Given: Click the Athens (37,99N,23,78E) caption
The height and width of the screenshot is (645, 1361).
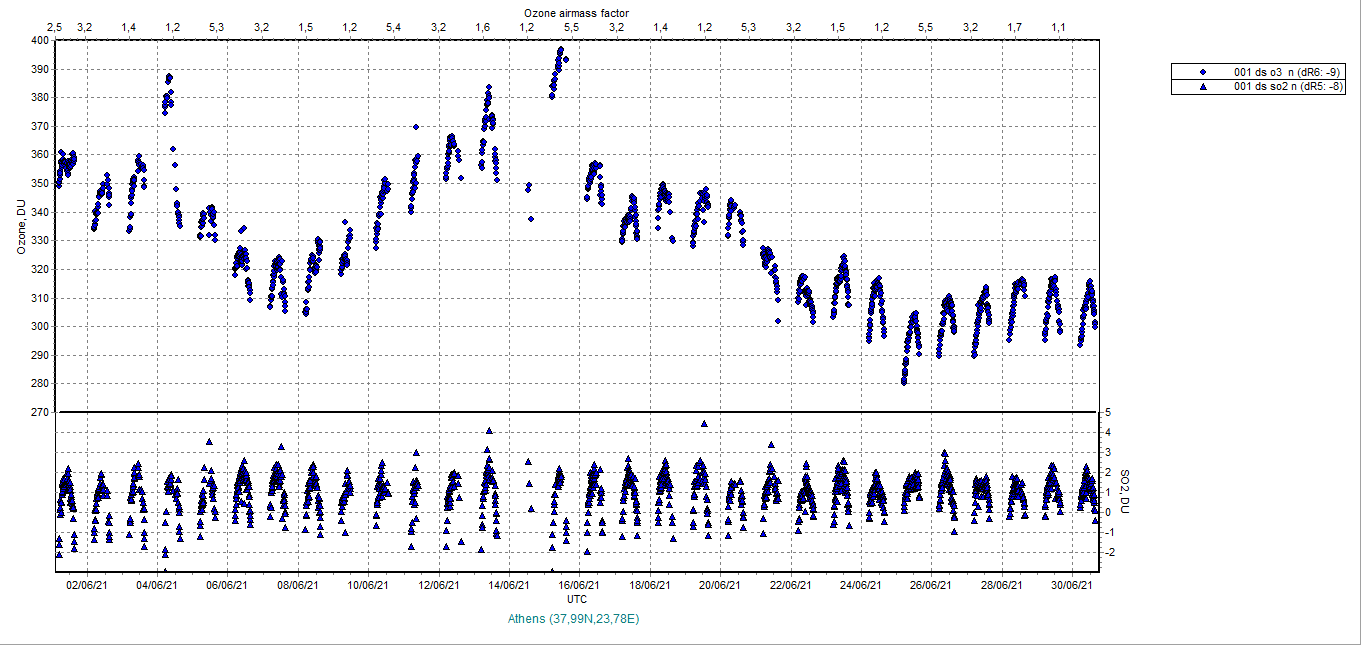Looking at the screenshot, I should [x=576, y=619].
